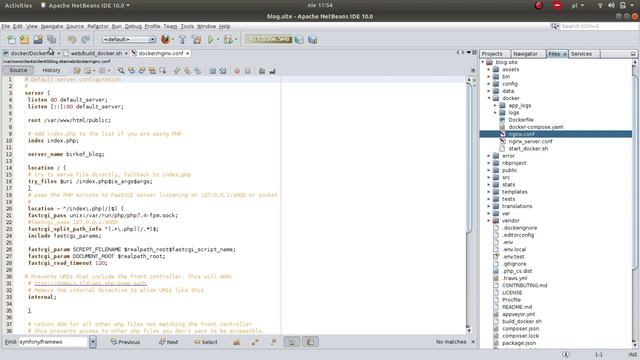Viewport: 640px width, 360px height.
Task: Click the Toggle Bookmark editor icon
Action: [x=198, y=71]
